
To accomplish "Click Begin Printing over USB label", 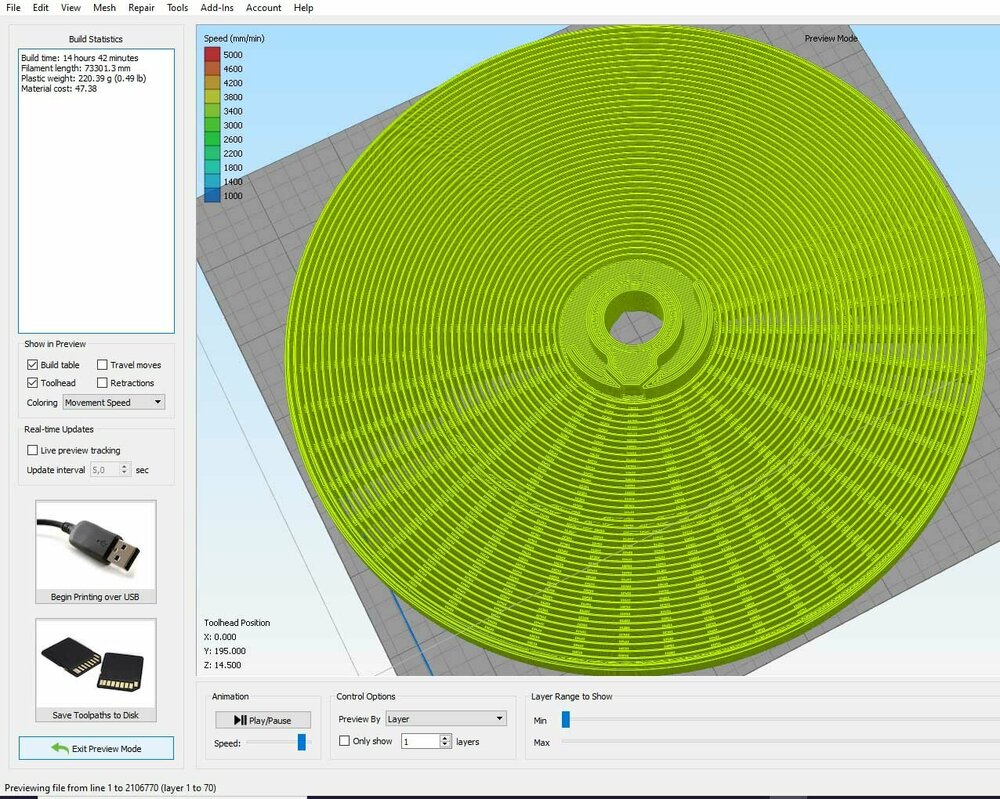I will point(96,597).
